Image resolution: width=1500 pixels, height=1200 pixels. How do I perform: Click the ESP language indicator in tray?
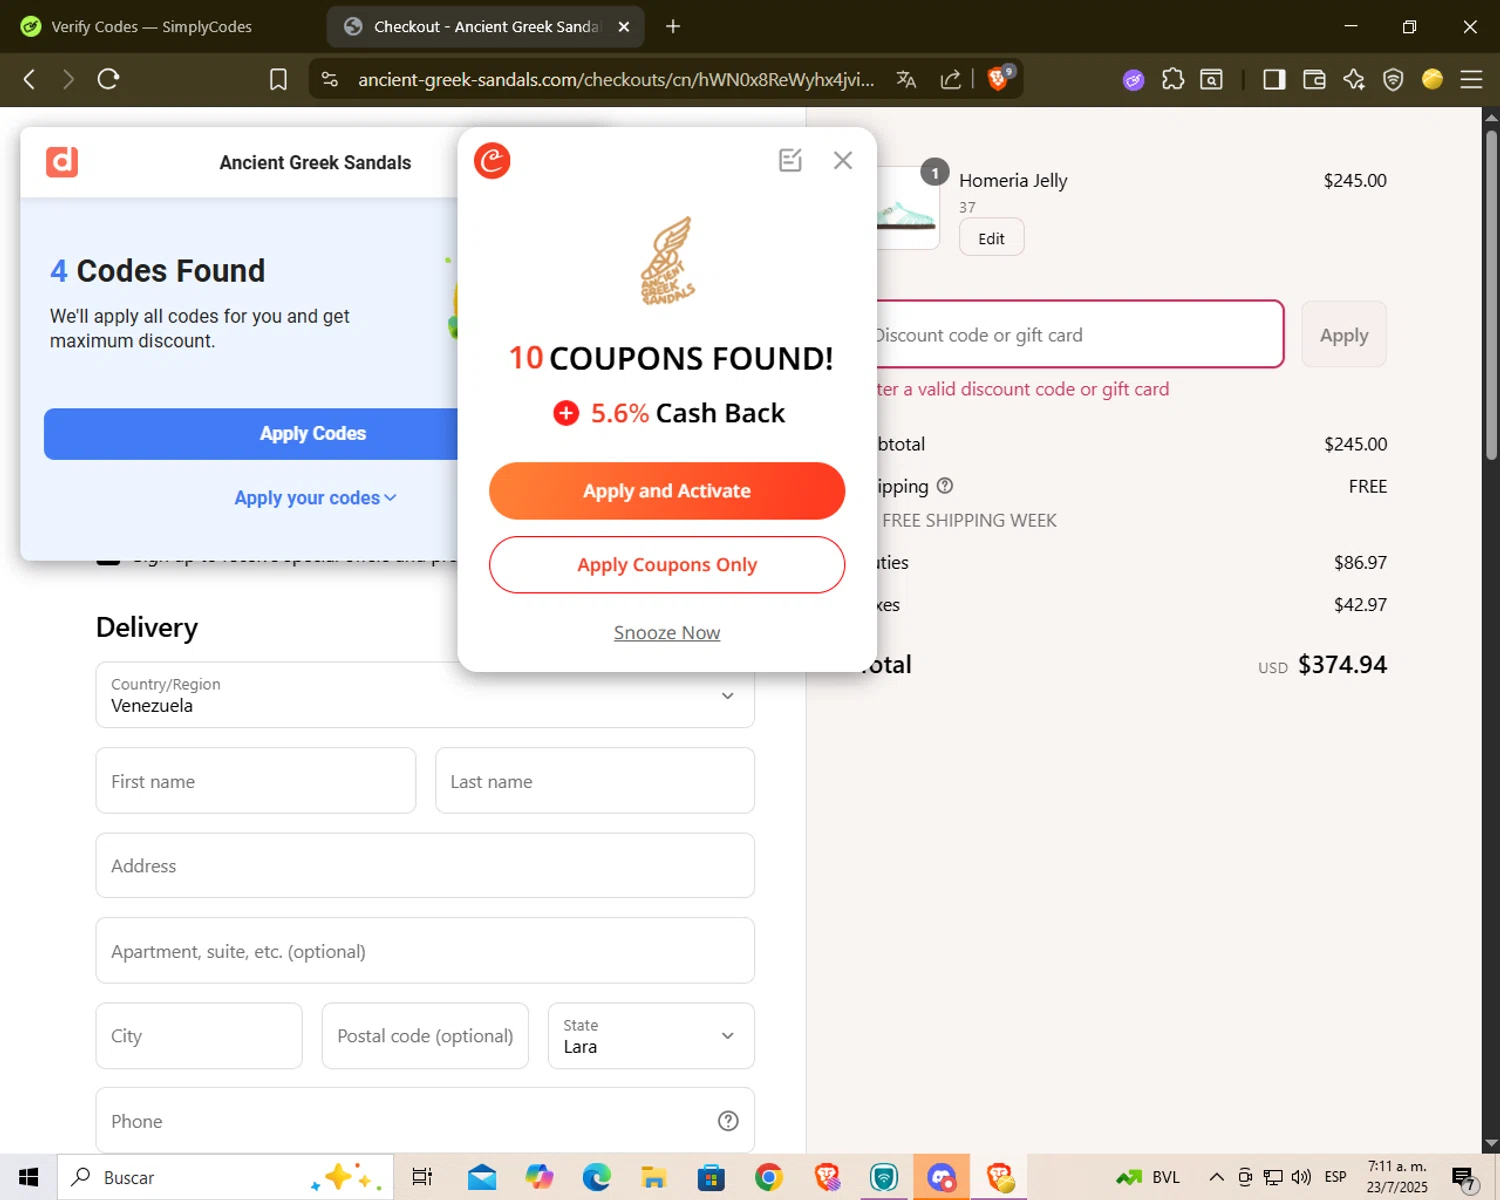click(x=1335, y=1177)
